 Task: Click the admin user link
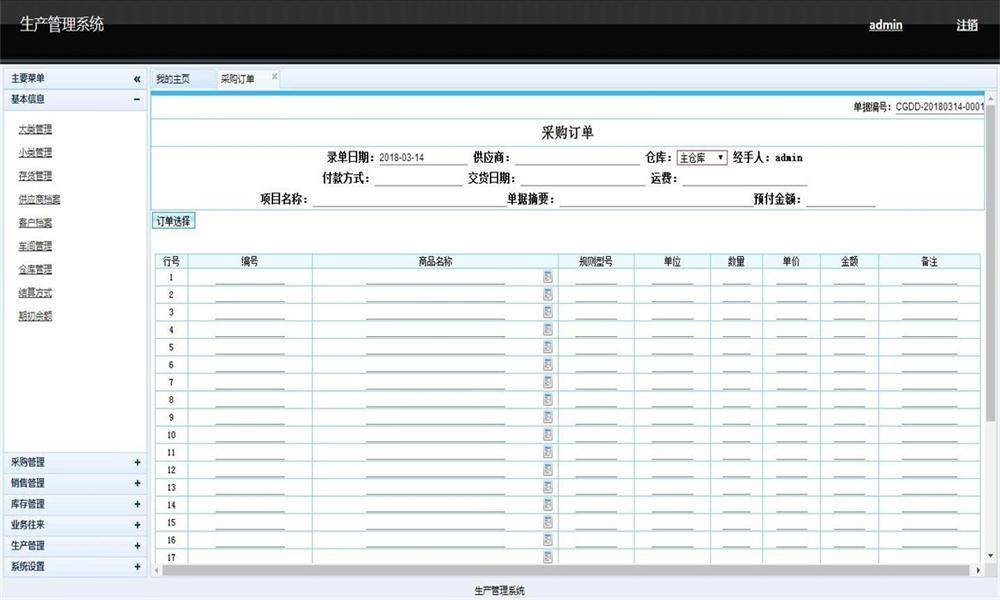885,25
